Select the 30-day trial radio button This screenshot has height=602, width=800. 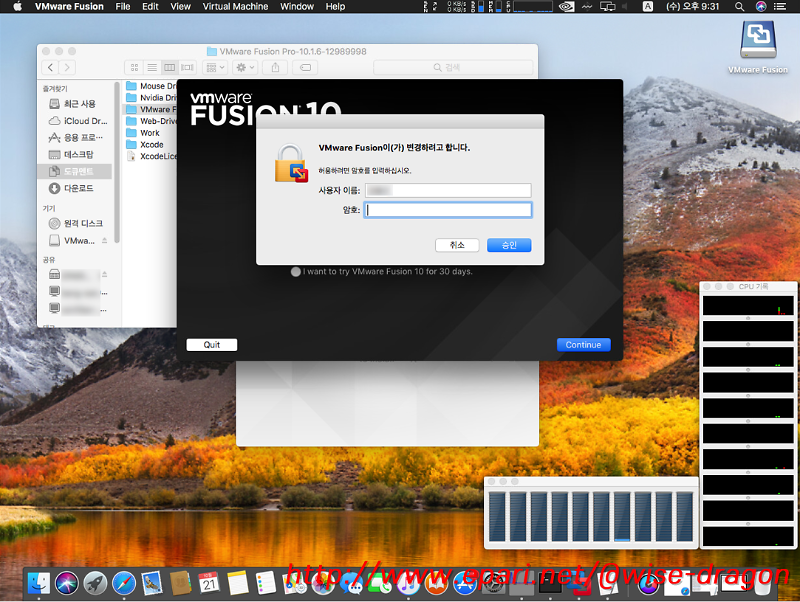pyautogui.click(x=295, y=272)
